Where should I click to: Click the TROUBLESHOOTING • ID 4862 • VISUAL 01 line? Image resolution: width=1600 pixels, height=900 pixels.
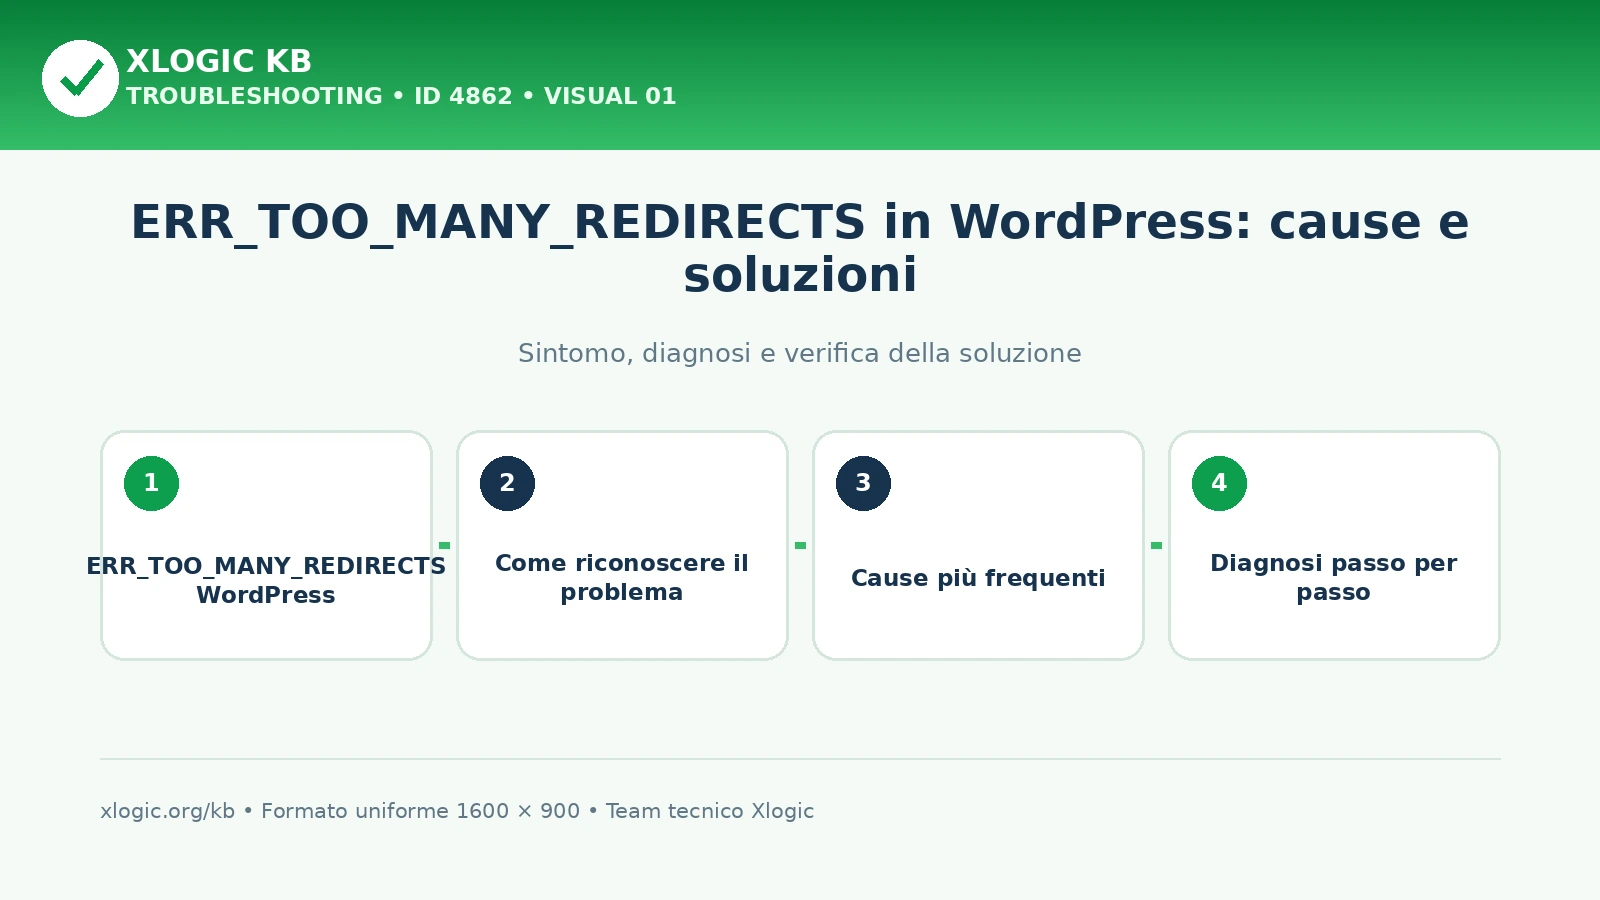point(401,96)
